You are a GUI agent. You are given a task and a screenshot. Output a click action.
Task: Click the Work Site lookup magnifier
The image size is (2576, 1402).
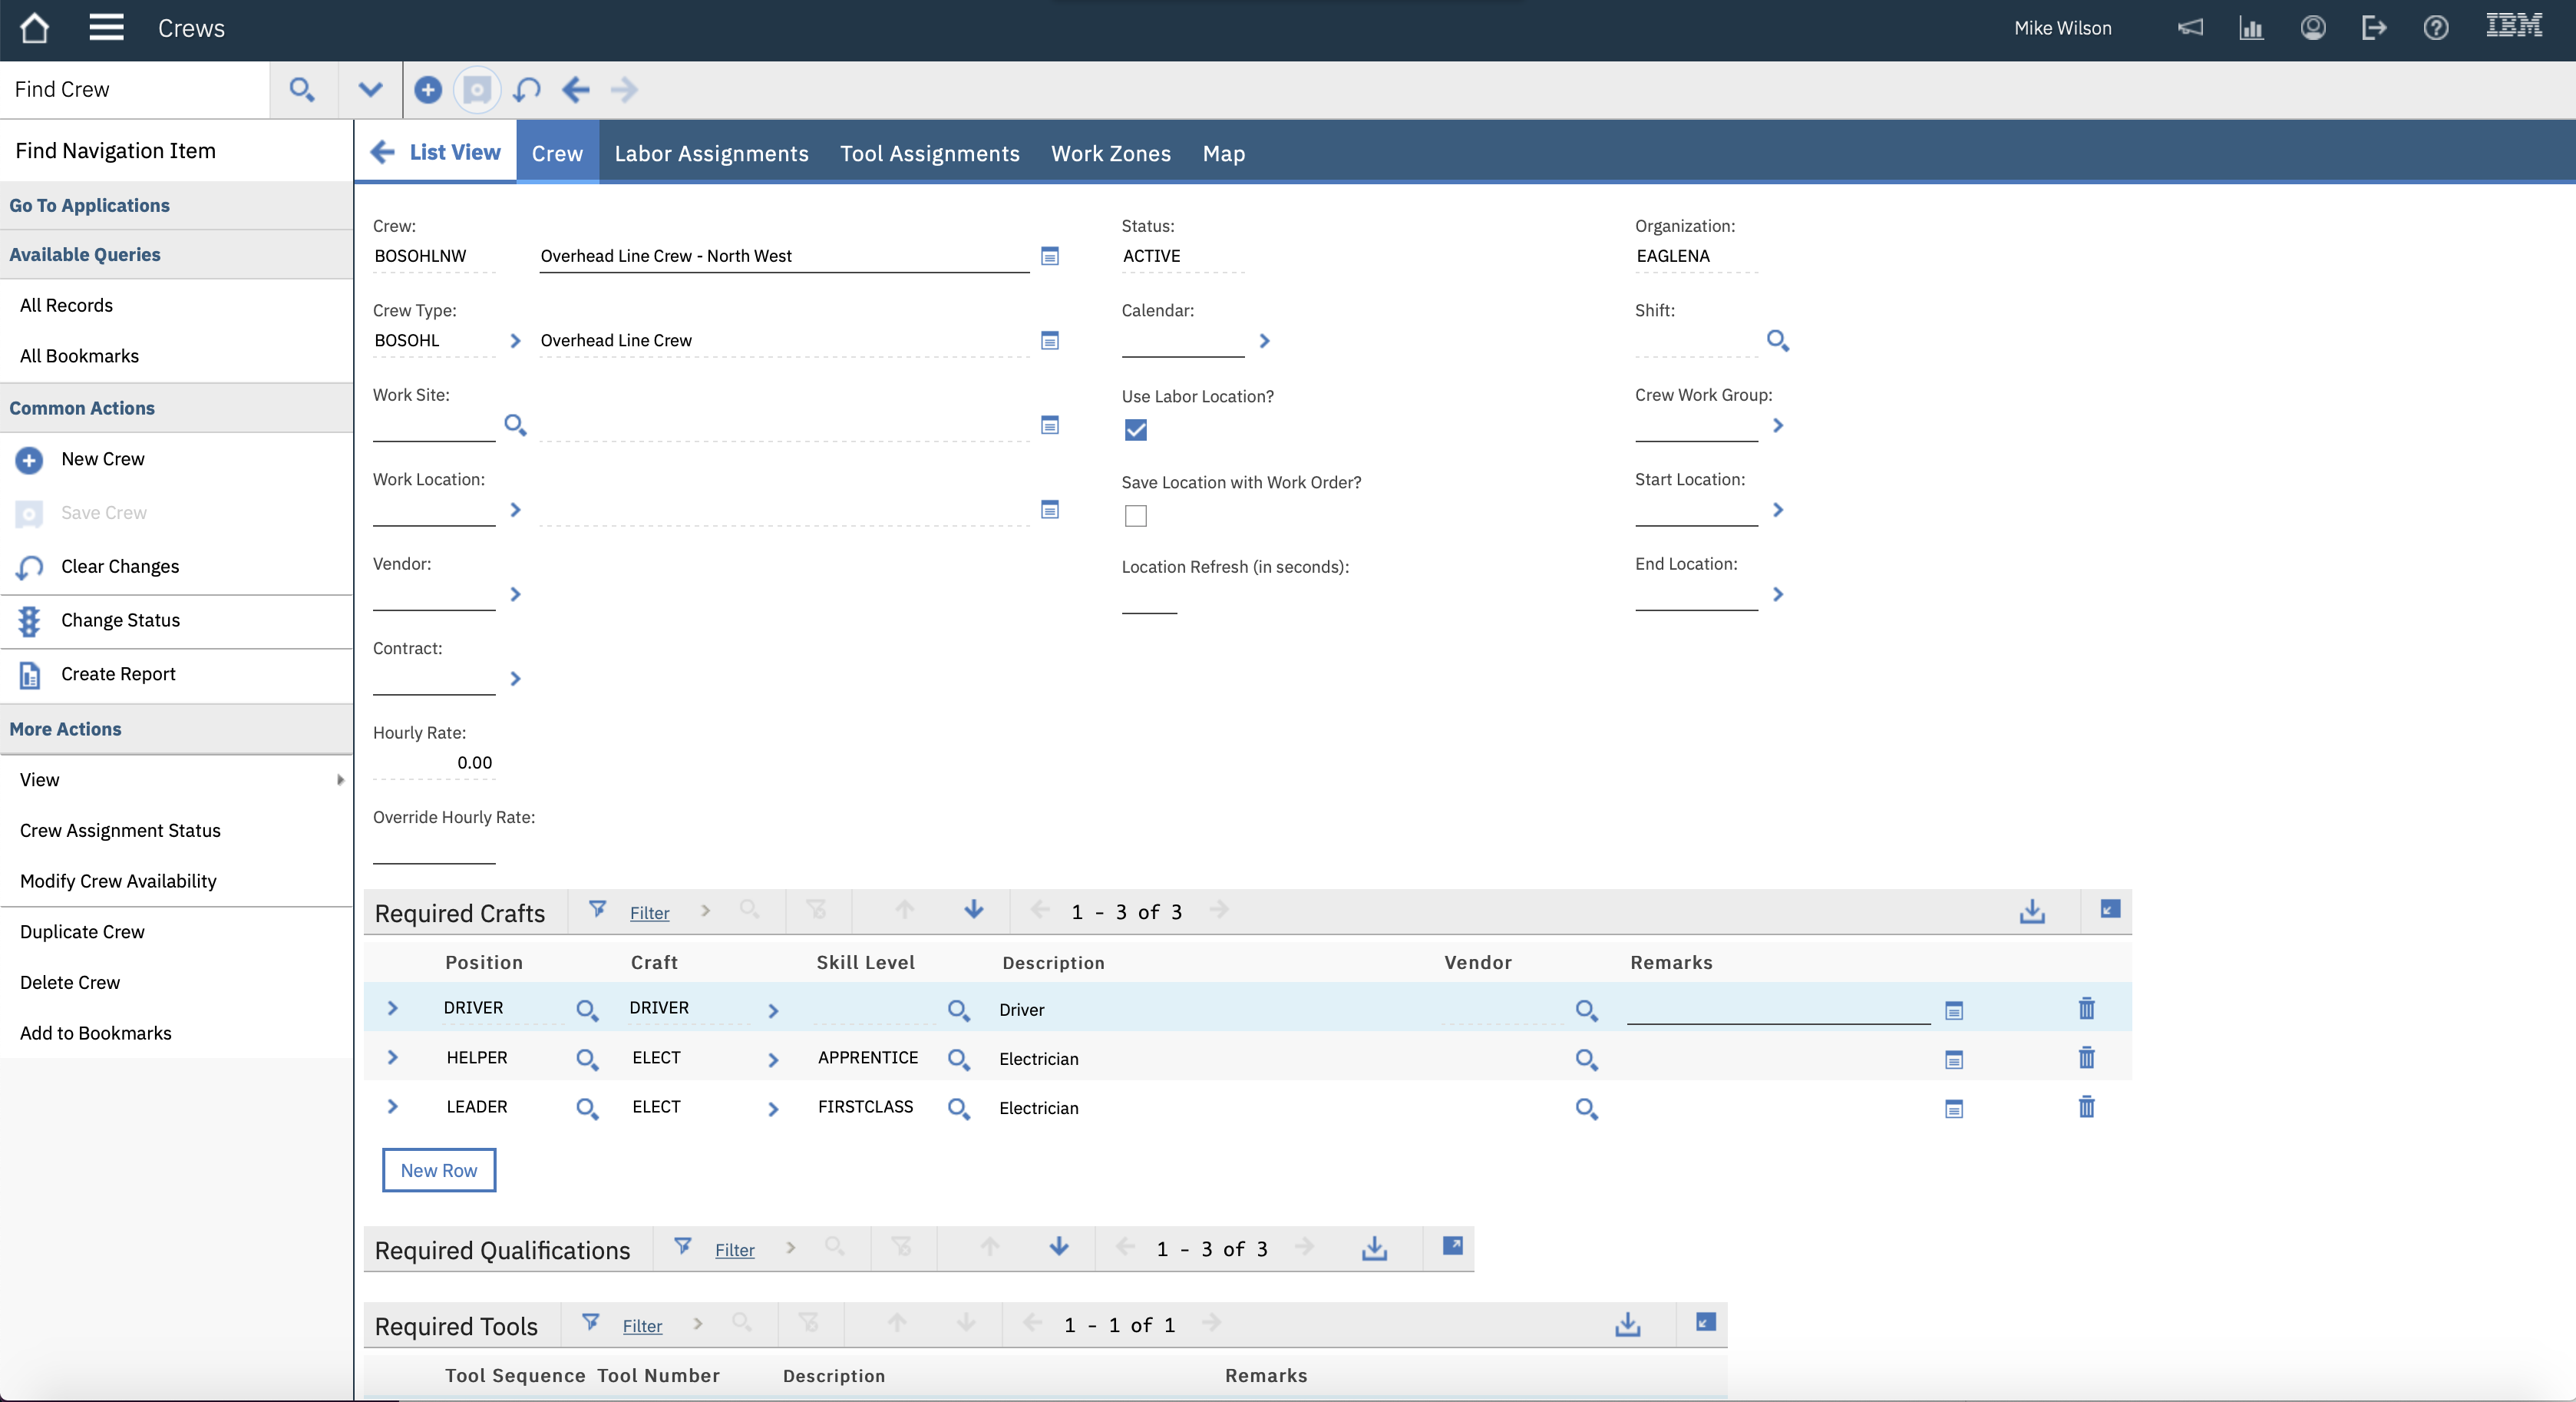pyautogui.click(x=515, y=425)
